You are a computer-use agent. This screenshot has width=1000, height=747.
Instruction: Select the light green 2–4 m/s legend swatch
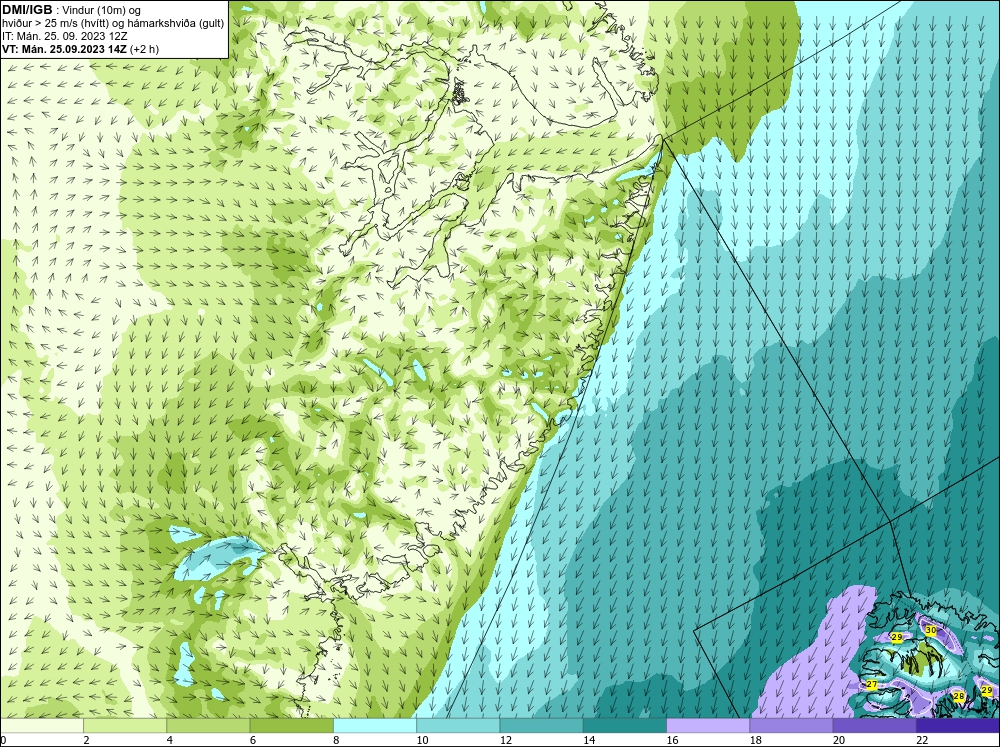click(125, 726)
